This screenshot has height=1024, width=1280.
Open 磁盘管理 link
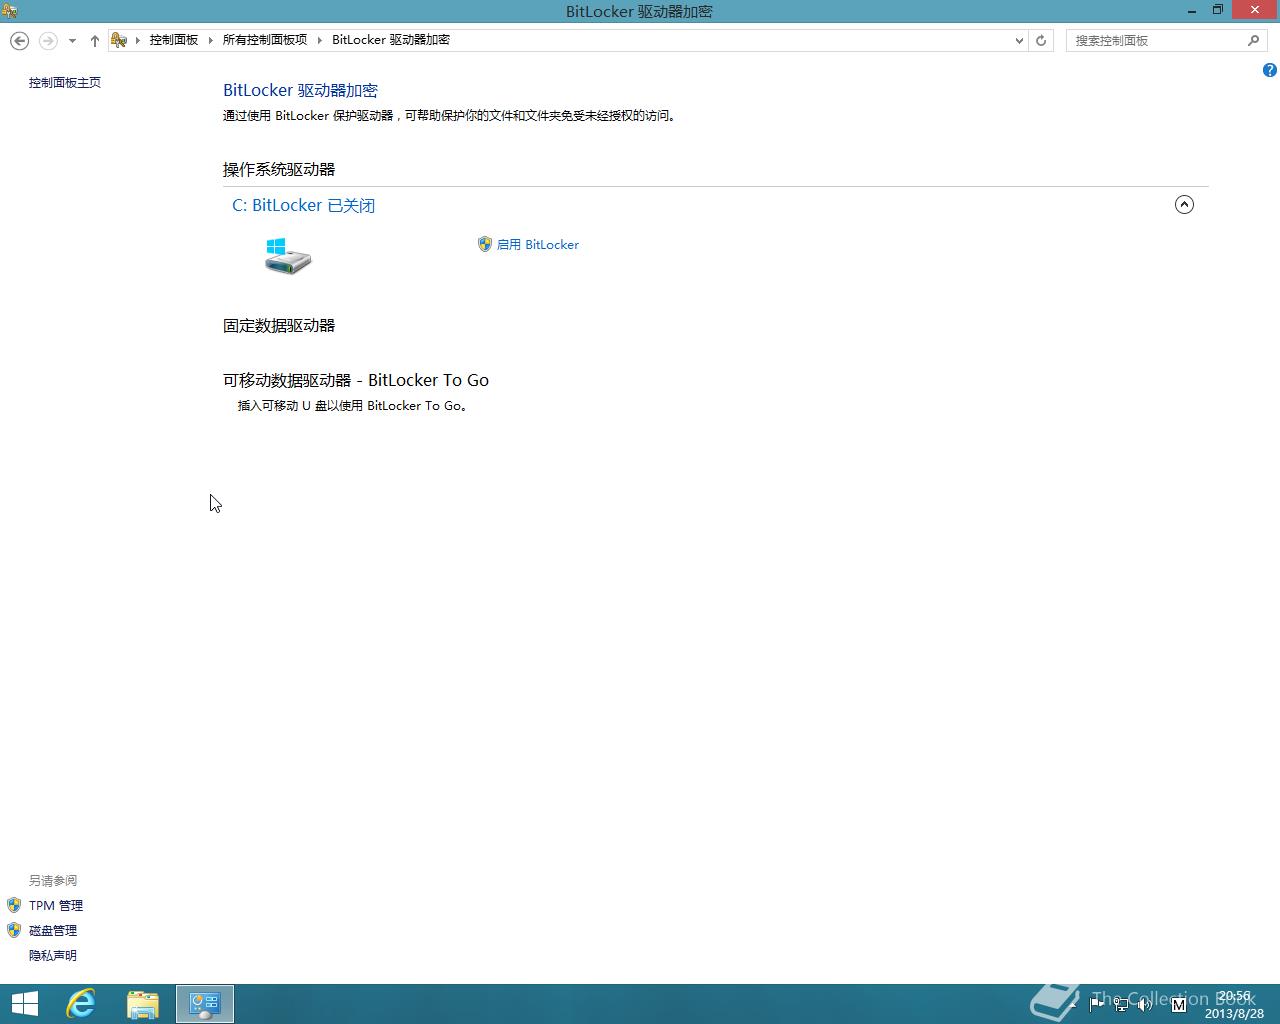[53, 931]
